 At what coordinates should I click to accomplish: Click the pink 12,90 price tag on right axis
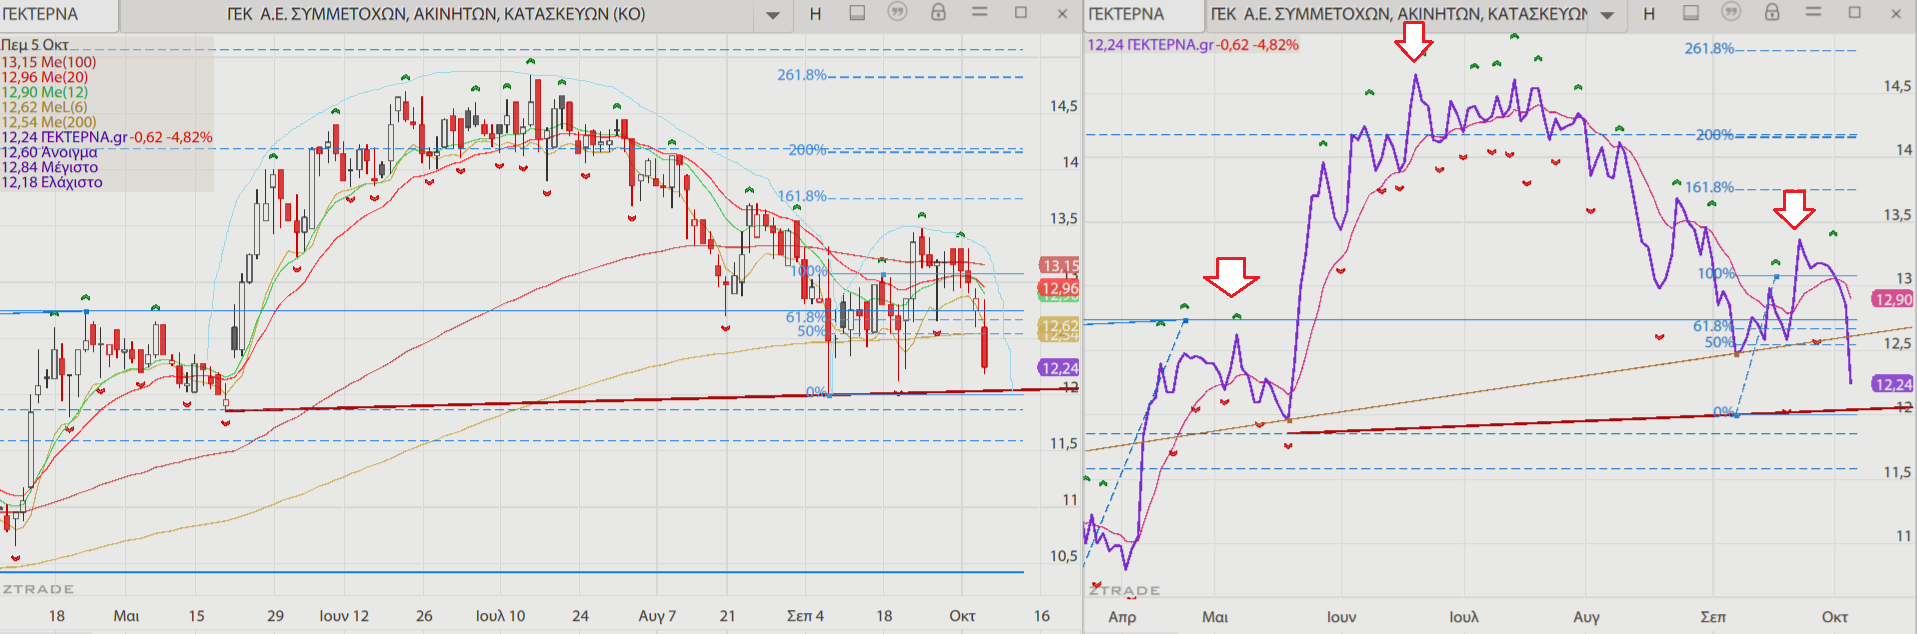coord(1893,300)
